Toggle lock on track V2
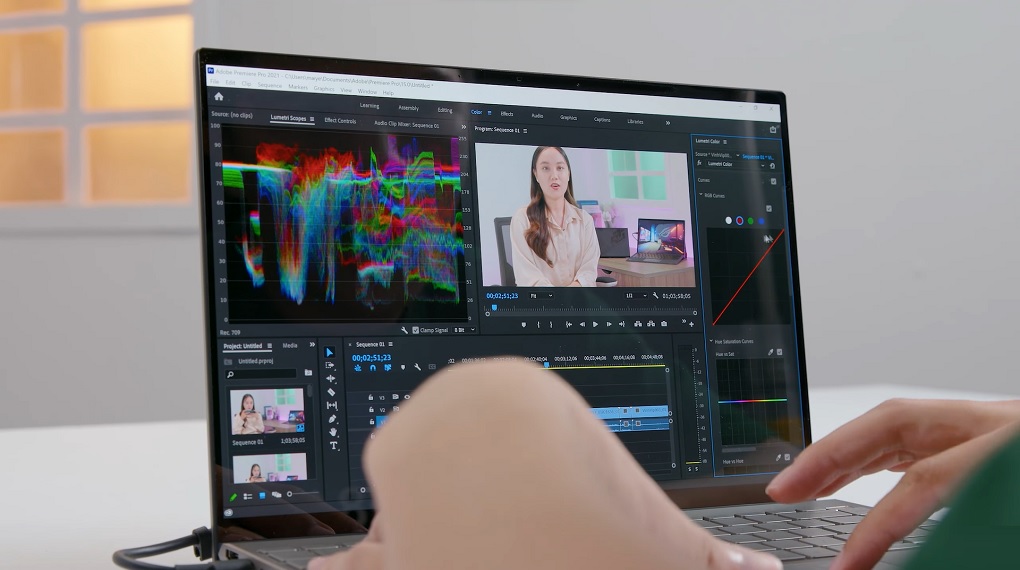This screenshot has height=570, width=1020. [371, 409]
